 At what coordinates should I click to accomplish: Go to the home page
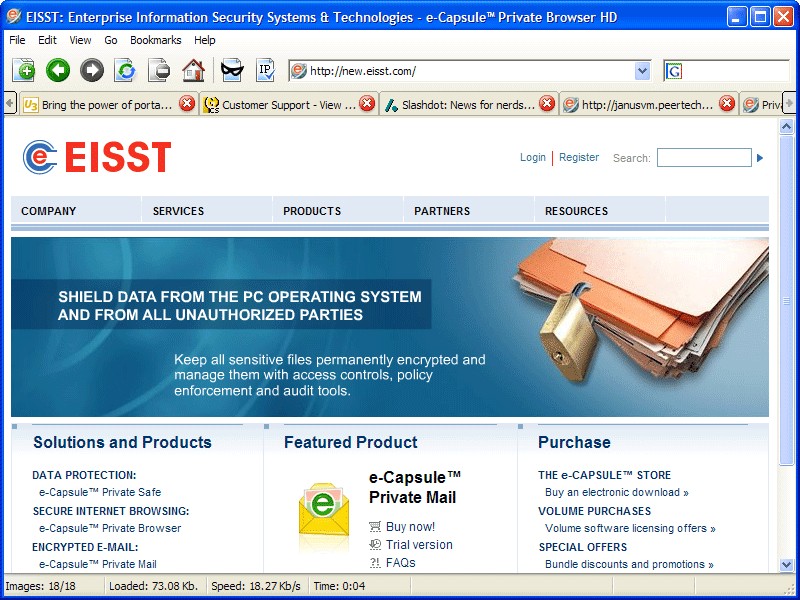(194, 70)
